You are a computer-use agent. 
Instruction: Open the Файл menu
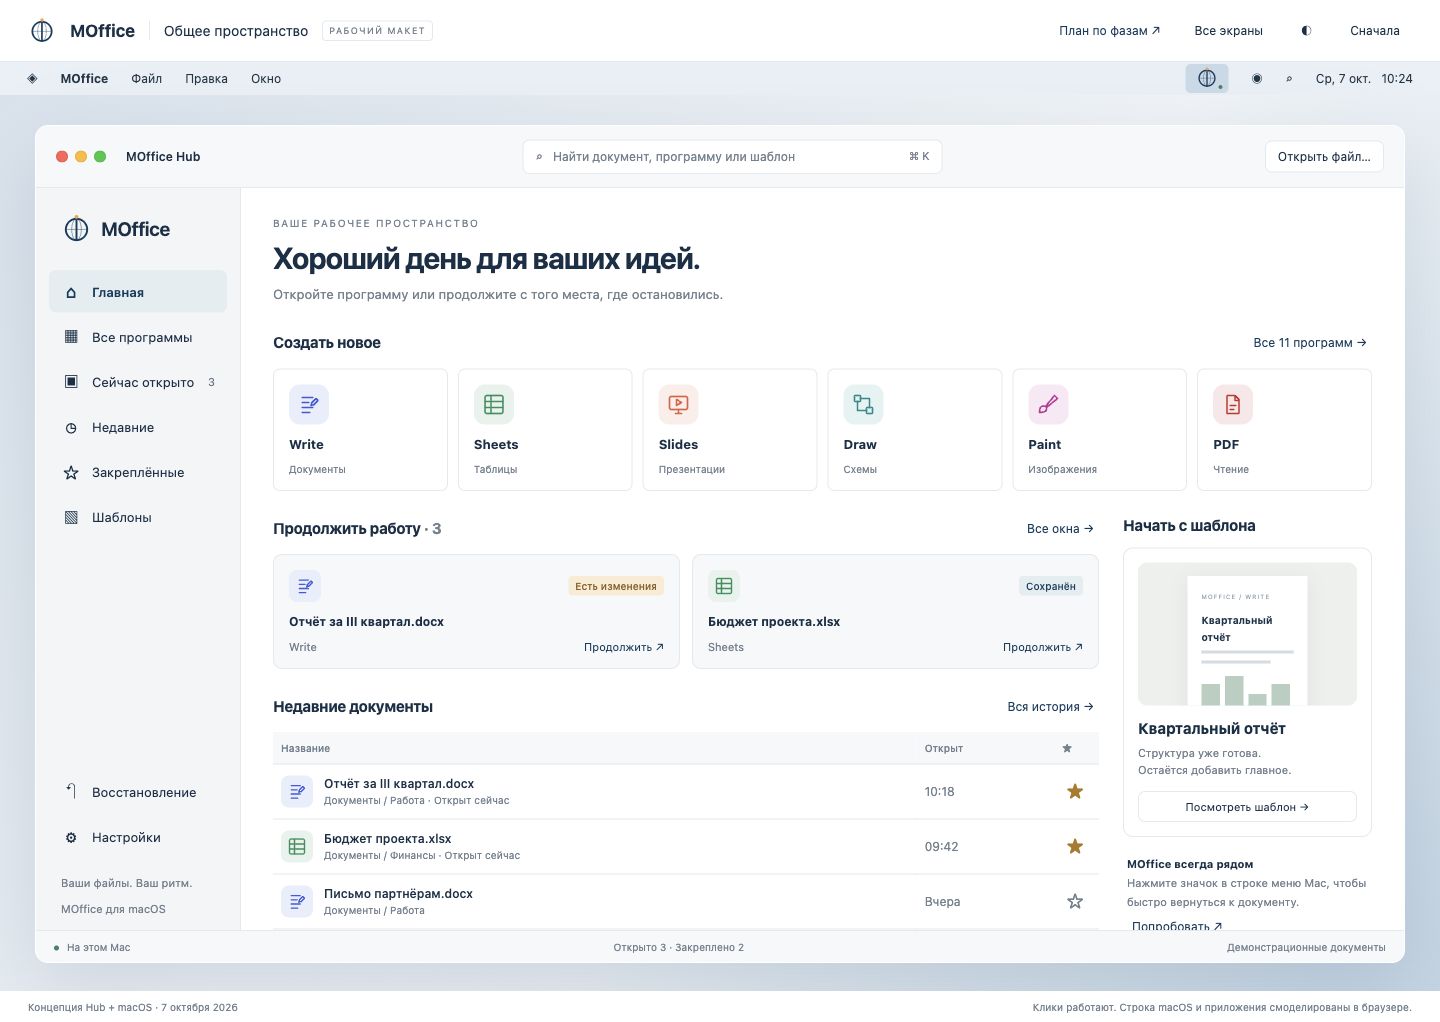(146, 79)
